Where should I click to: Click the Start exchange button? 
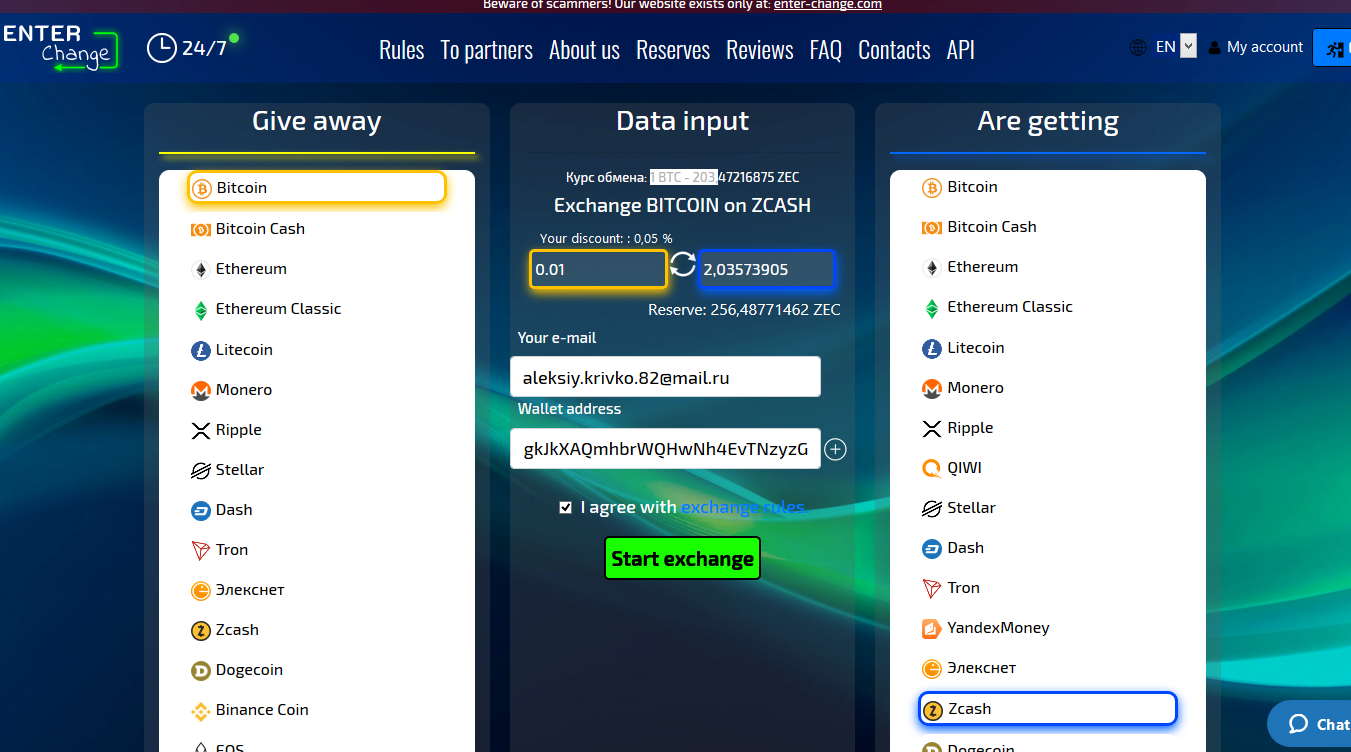click(x=682, y=558)
